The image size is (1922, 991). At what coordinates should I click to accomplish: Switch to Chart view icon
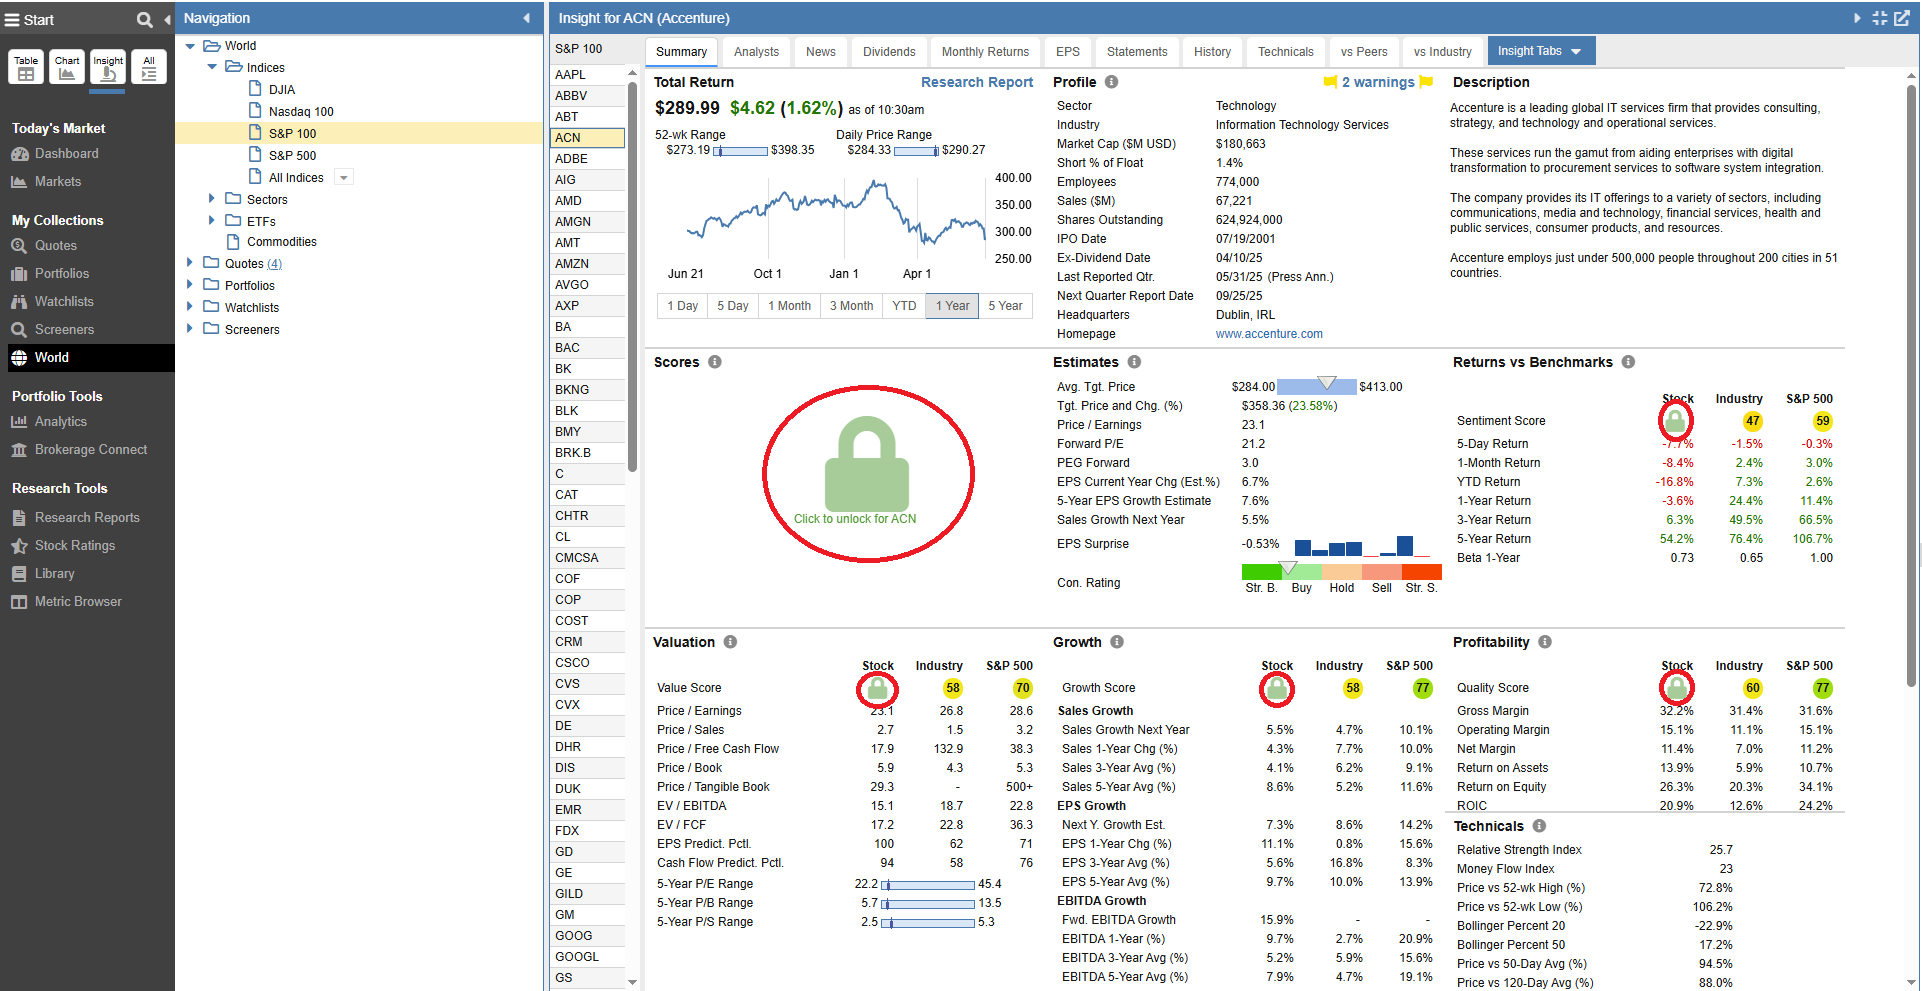[67, 67]
